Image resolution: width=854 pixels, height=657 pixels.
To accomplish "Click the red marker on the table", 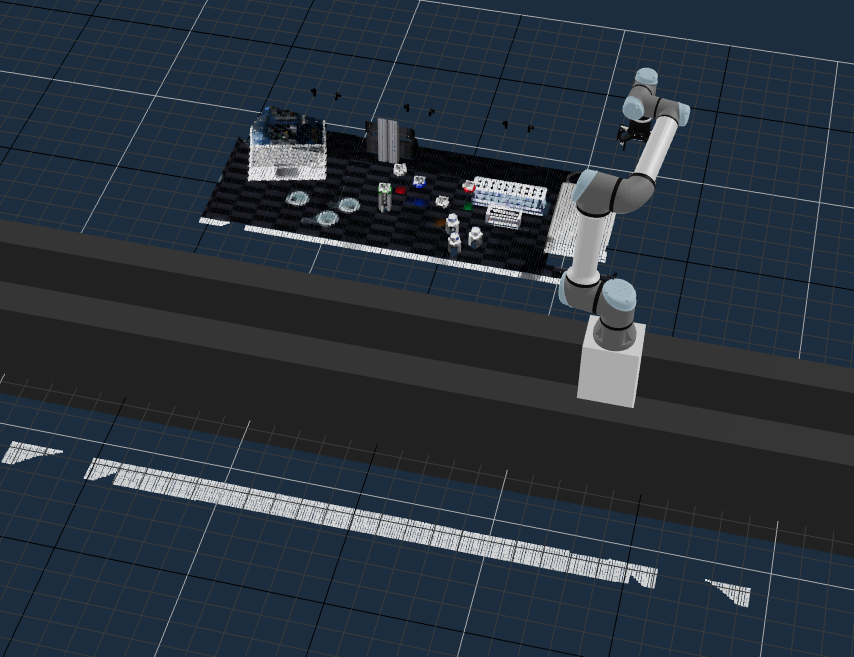I will (401, 189).
